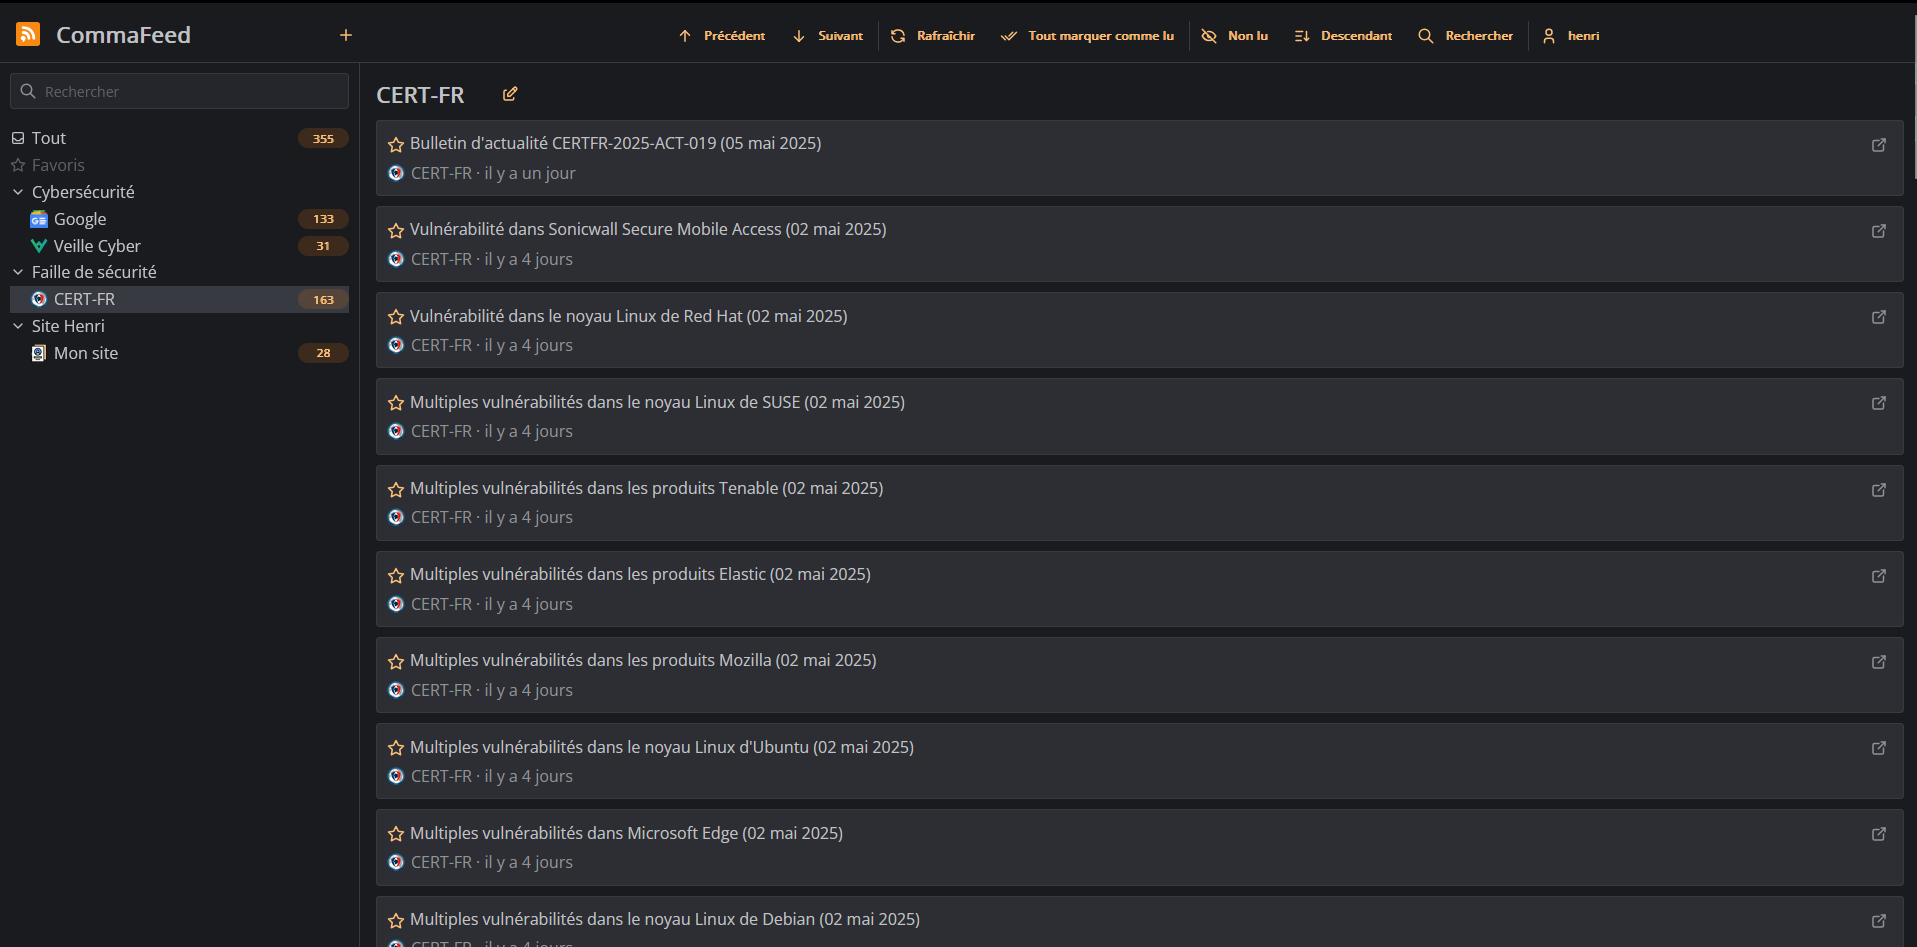Click the plus icon to add a subscription
The height and width of the screenshot is (947, 1917).
coord(346,35)
